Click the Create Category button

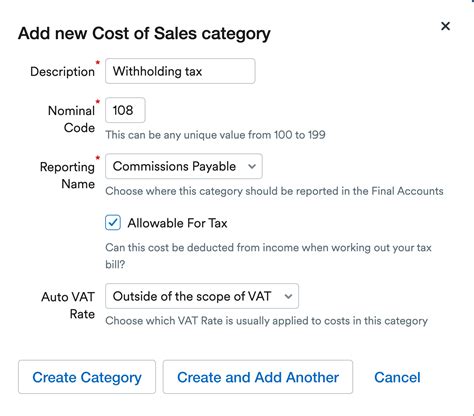87,377
